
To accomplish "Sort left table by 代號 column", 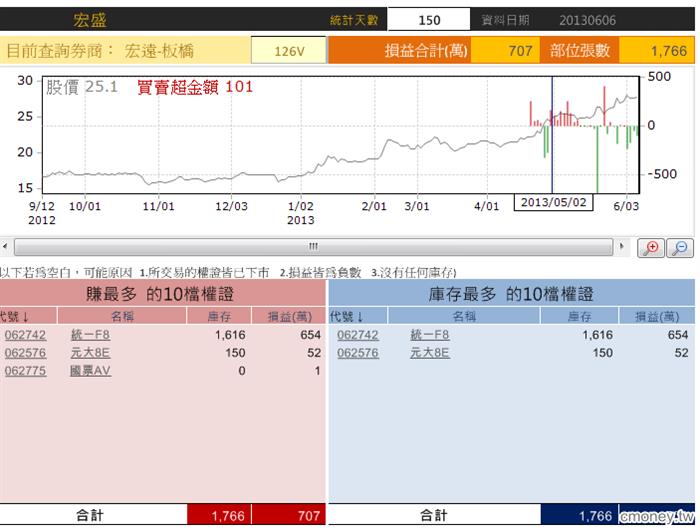I will (x=14, y=316).
